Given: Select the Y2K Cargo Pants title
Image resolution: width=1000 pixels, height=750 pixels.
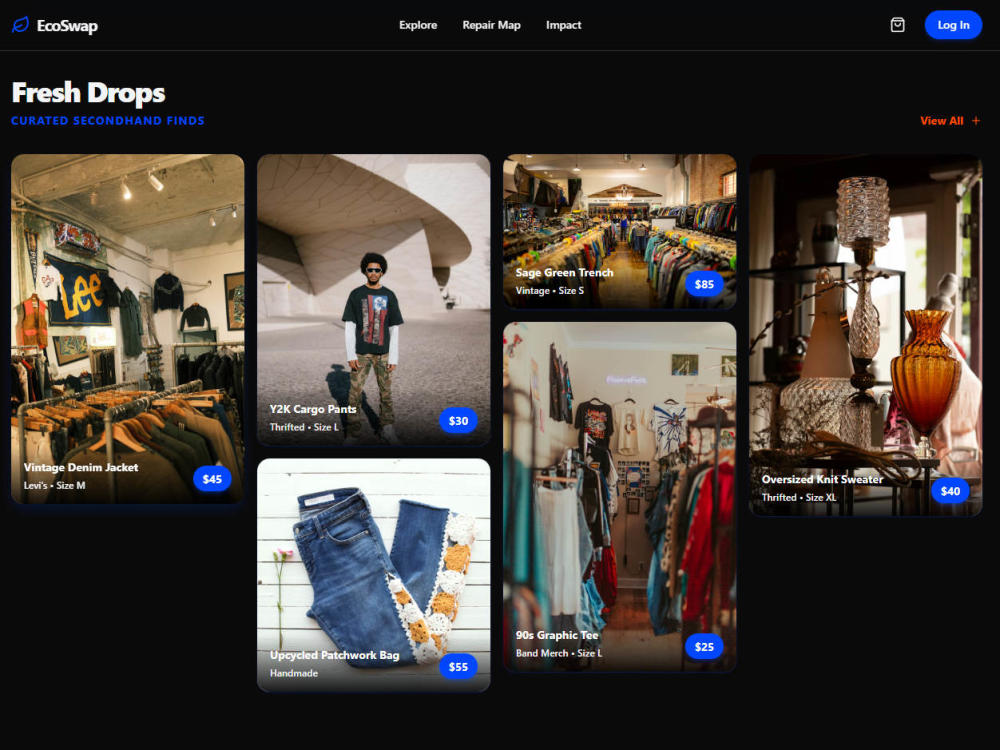Looking at the screenshot, I should pyautogui.click(x=312, y=409).
